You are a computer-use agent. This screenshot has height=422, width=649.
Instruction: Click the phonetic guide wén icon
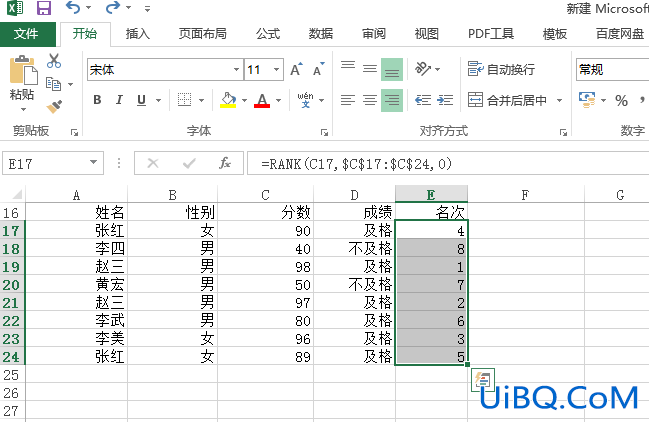(x=305, y=100)
